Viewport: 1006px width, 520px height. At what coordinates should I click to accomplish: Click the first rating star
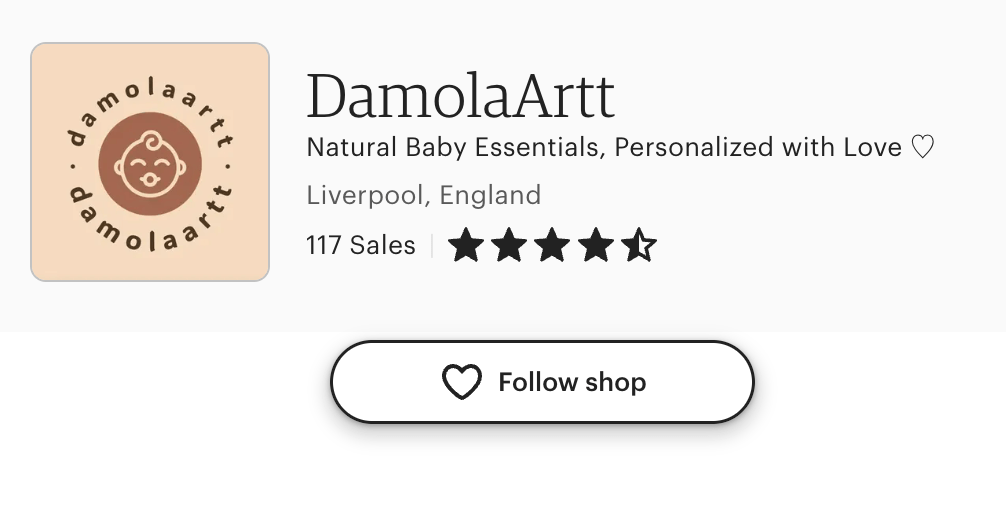point(466,245)
